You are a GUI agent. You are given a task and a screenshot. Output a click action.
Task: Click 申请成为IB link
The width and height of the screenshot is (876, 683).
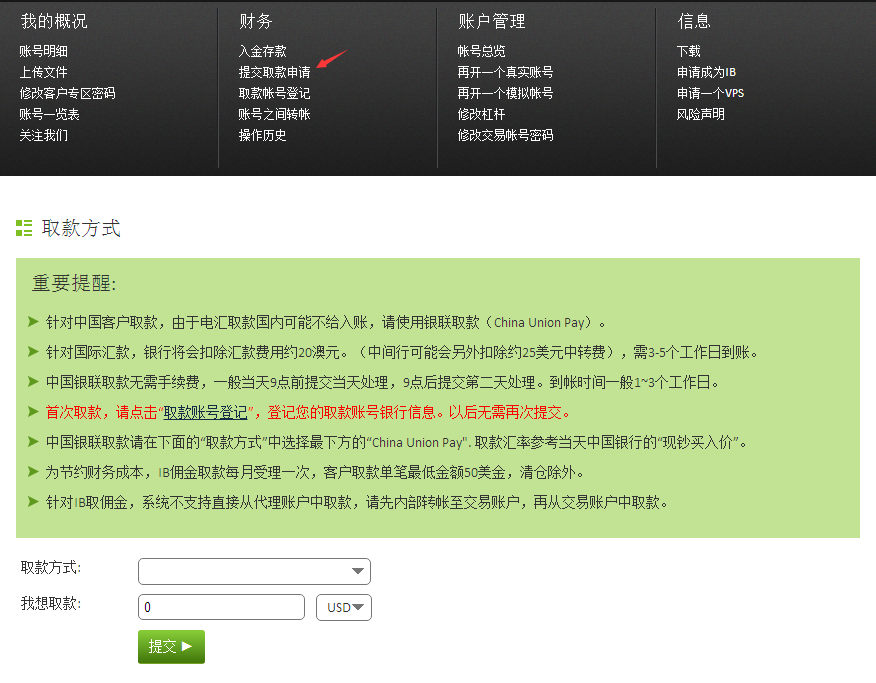[706, 72]
